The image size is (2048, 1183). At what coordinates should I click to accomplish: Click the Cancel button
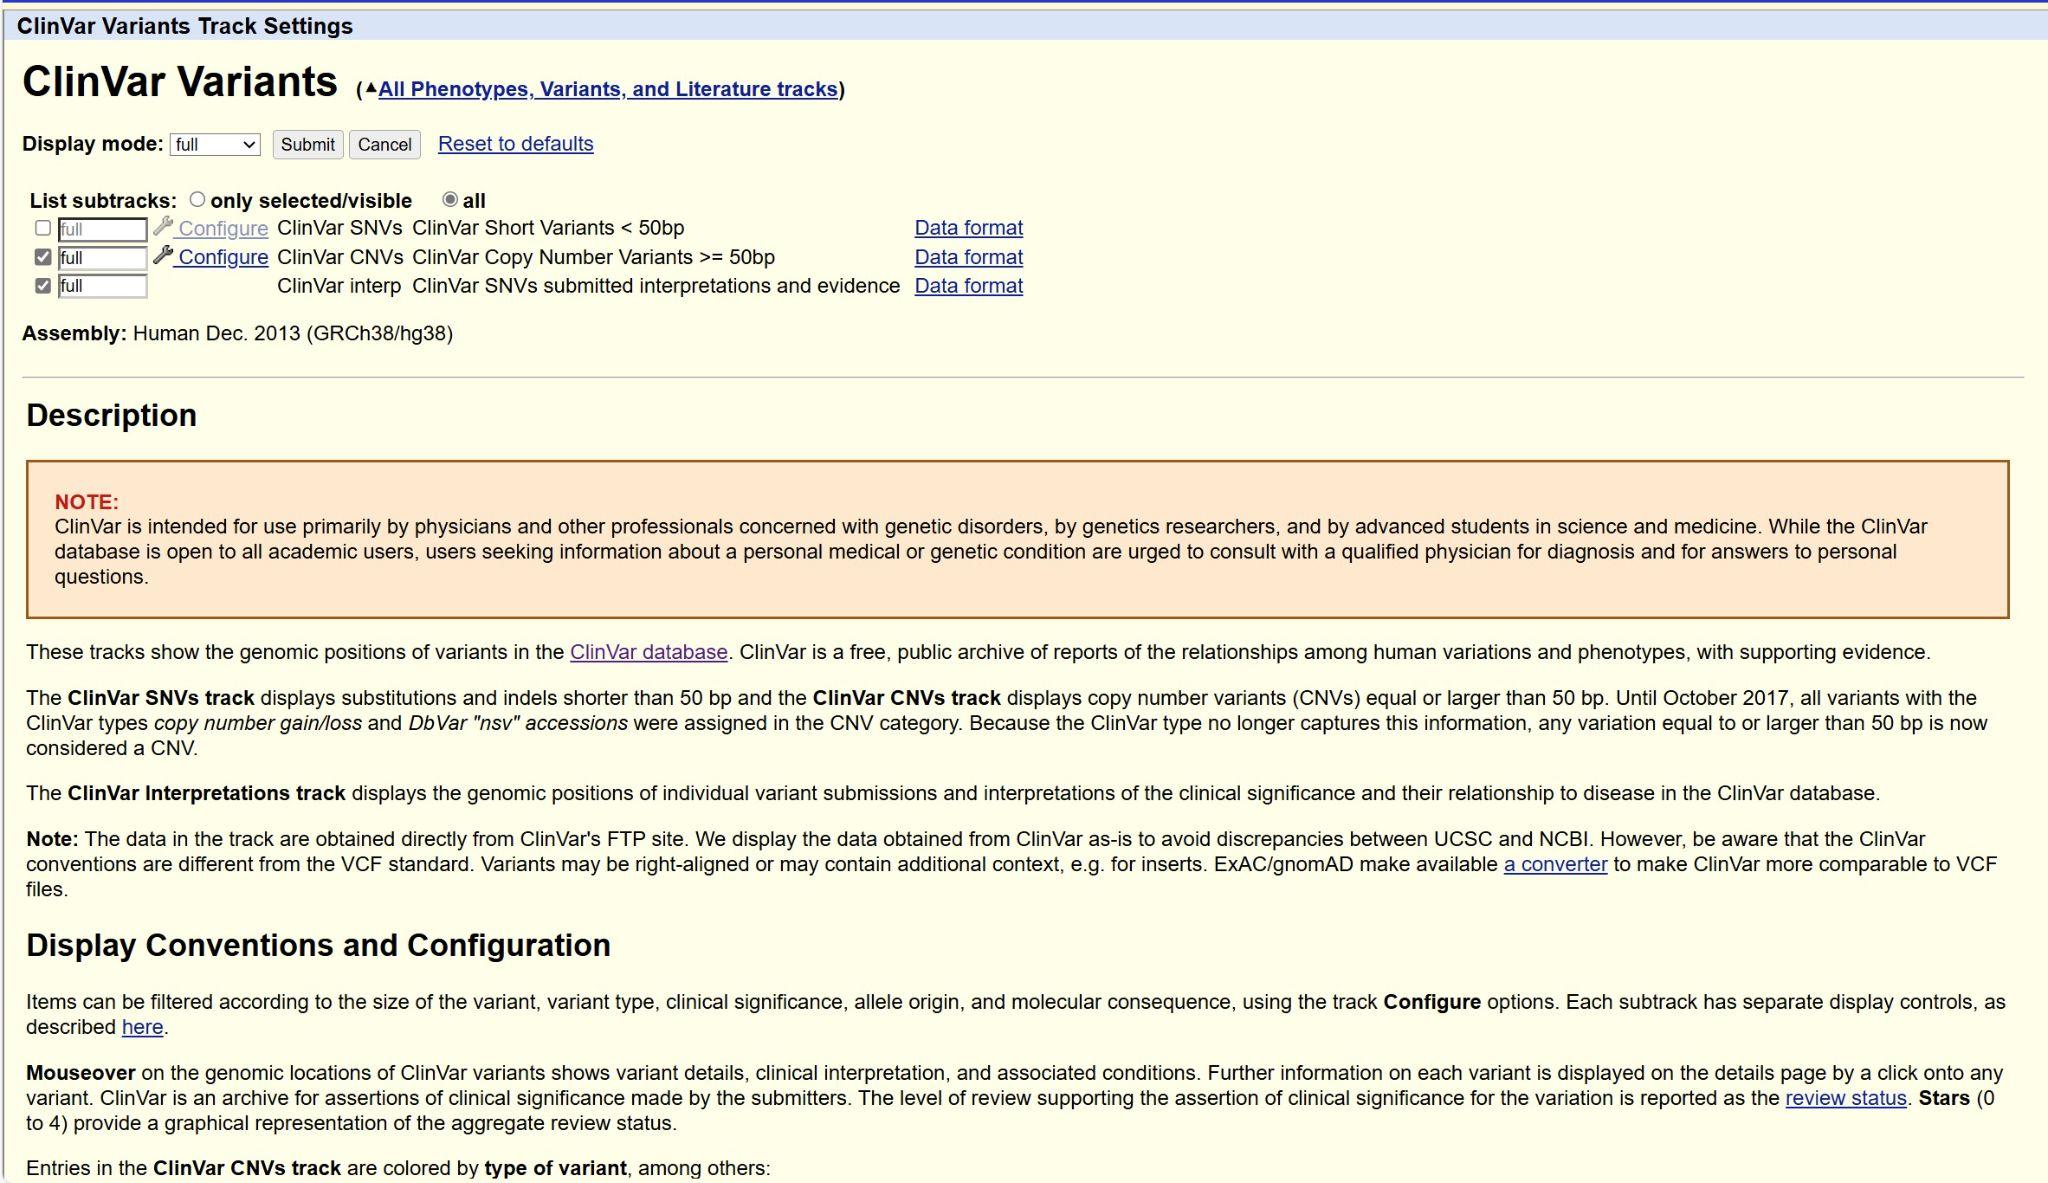coord(385,144)
